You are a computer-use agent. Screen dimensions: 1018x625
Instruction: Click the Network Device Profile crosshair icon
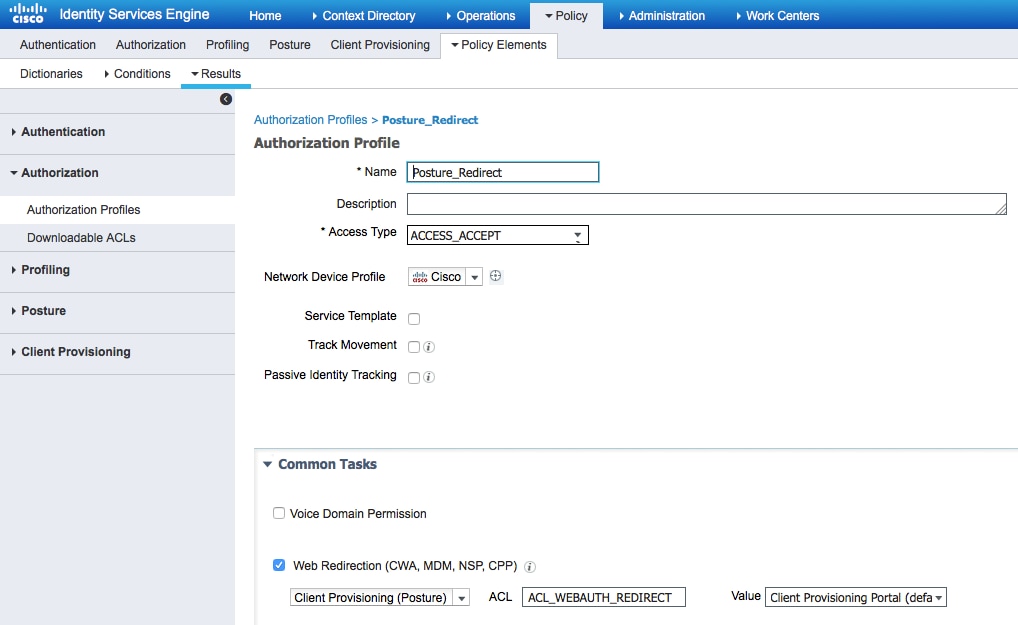[495, 276]
